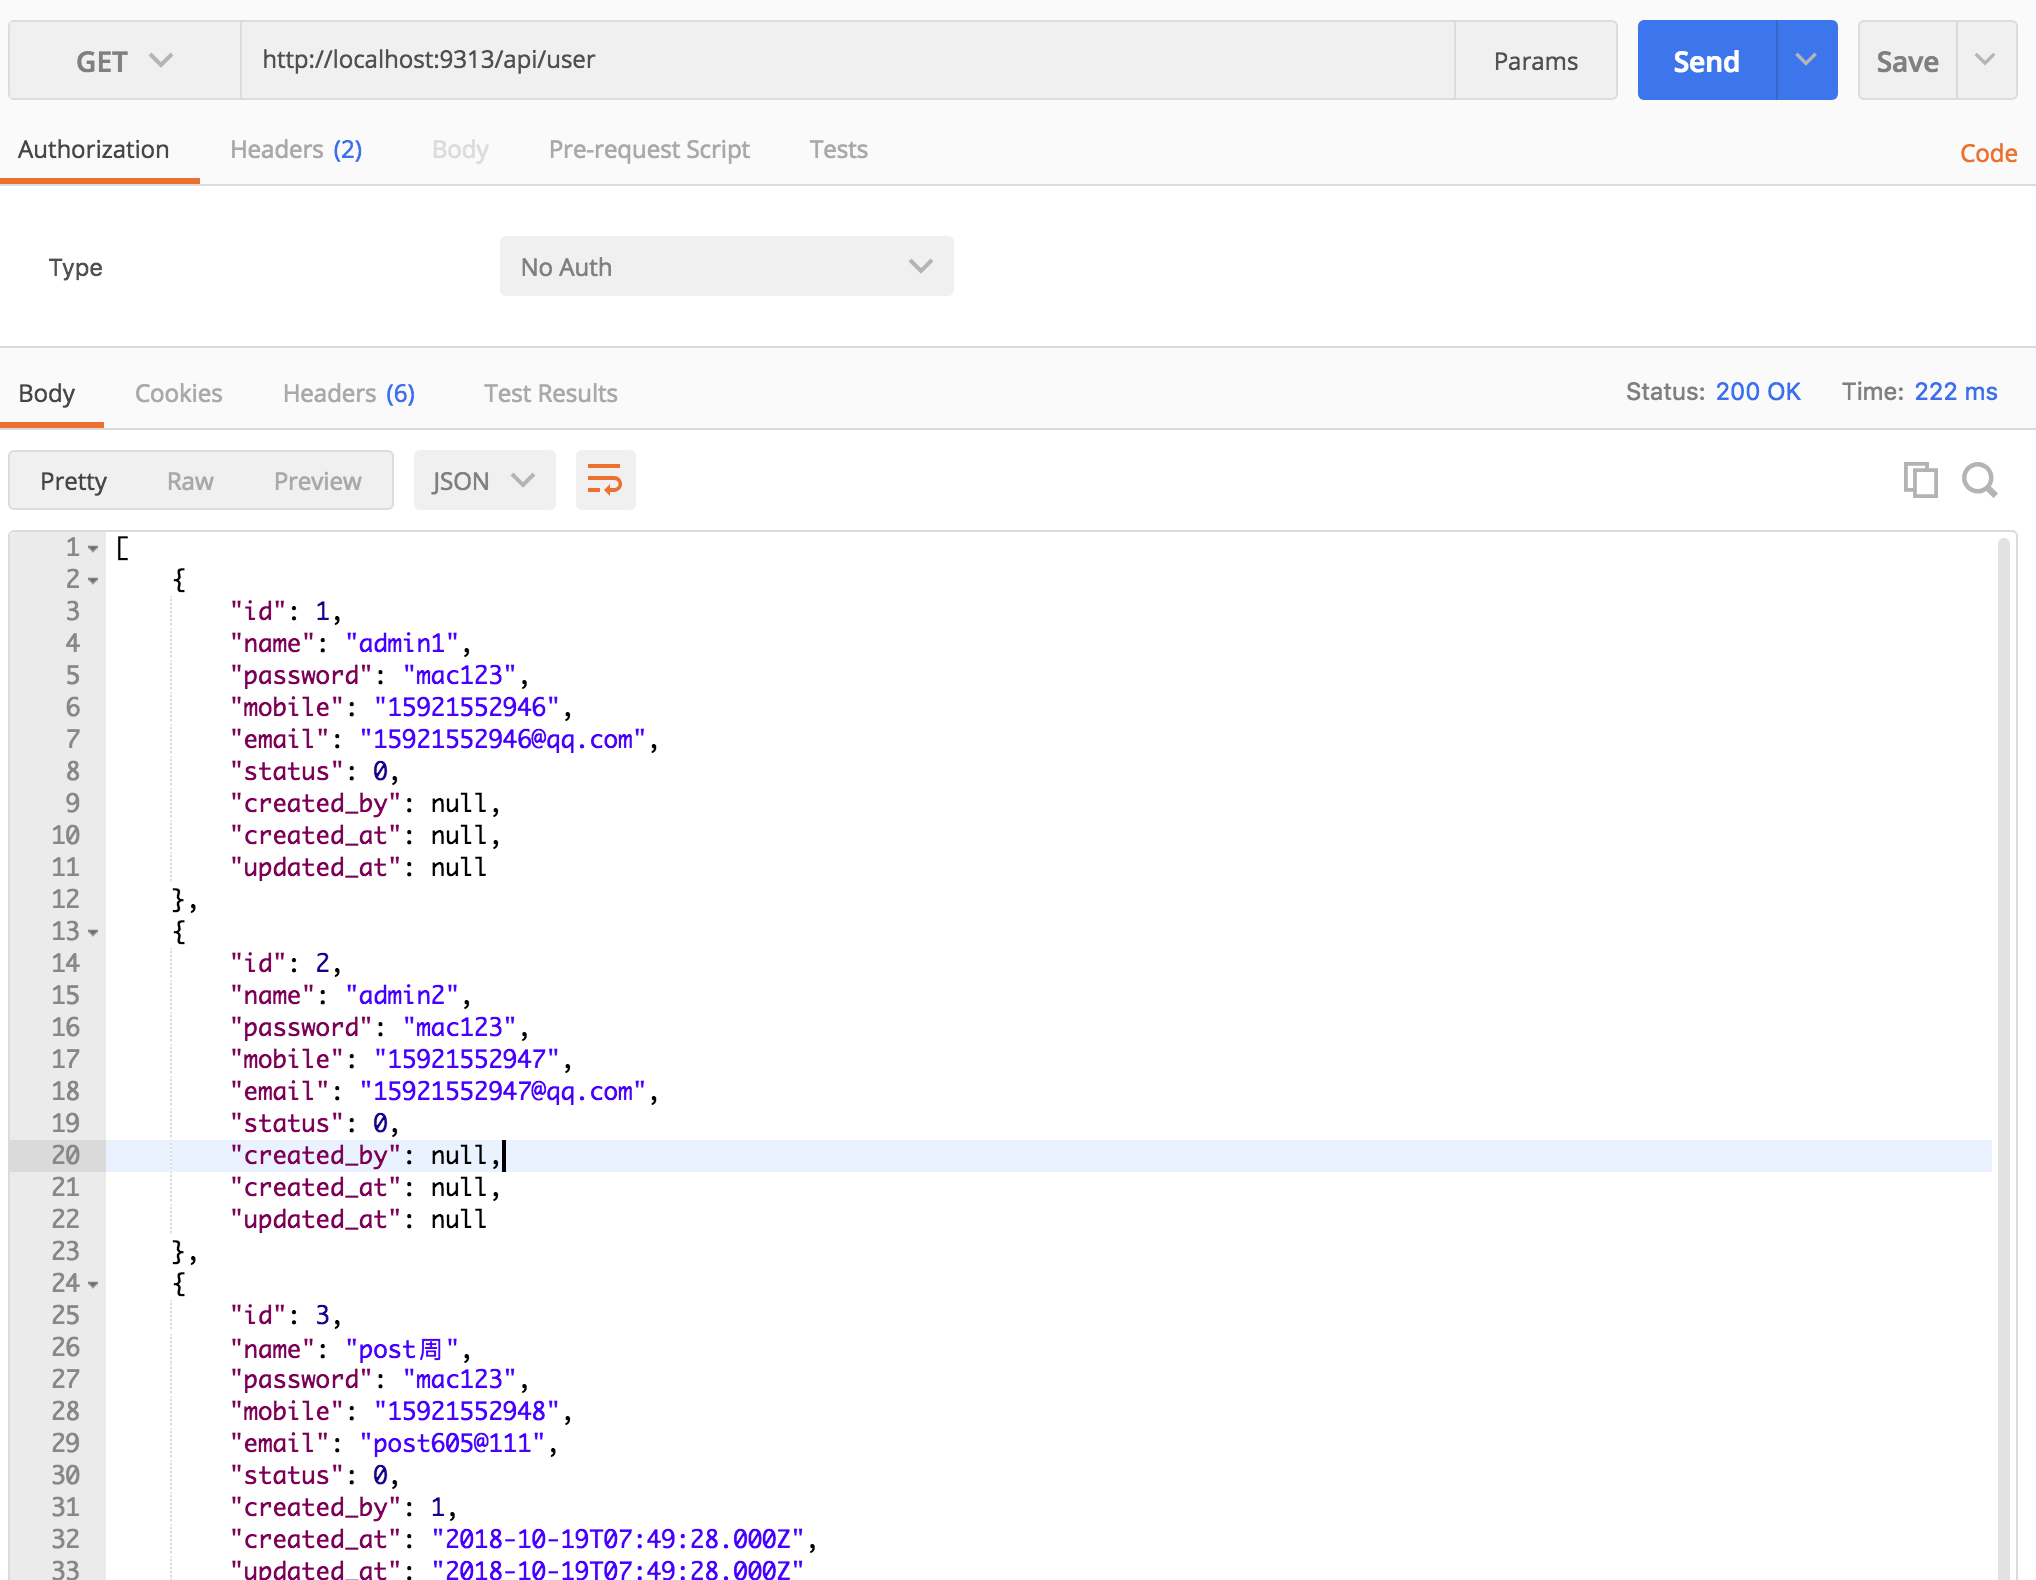Switch to Raw response view
Image resolution: width=2036 pixels, height=1580 pixels.
click(190, 481)
